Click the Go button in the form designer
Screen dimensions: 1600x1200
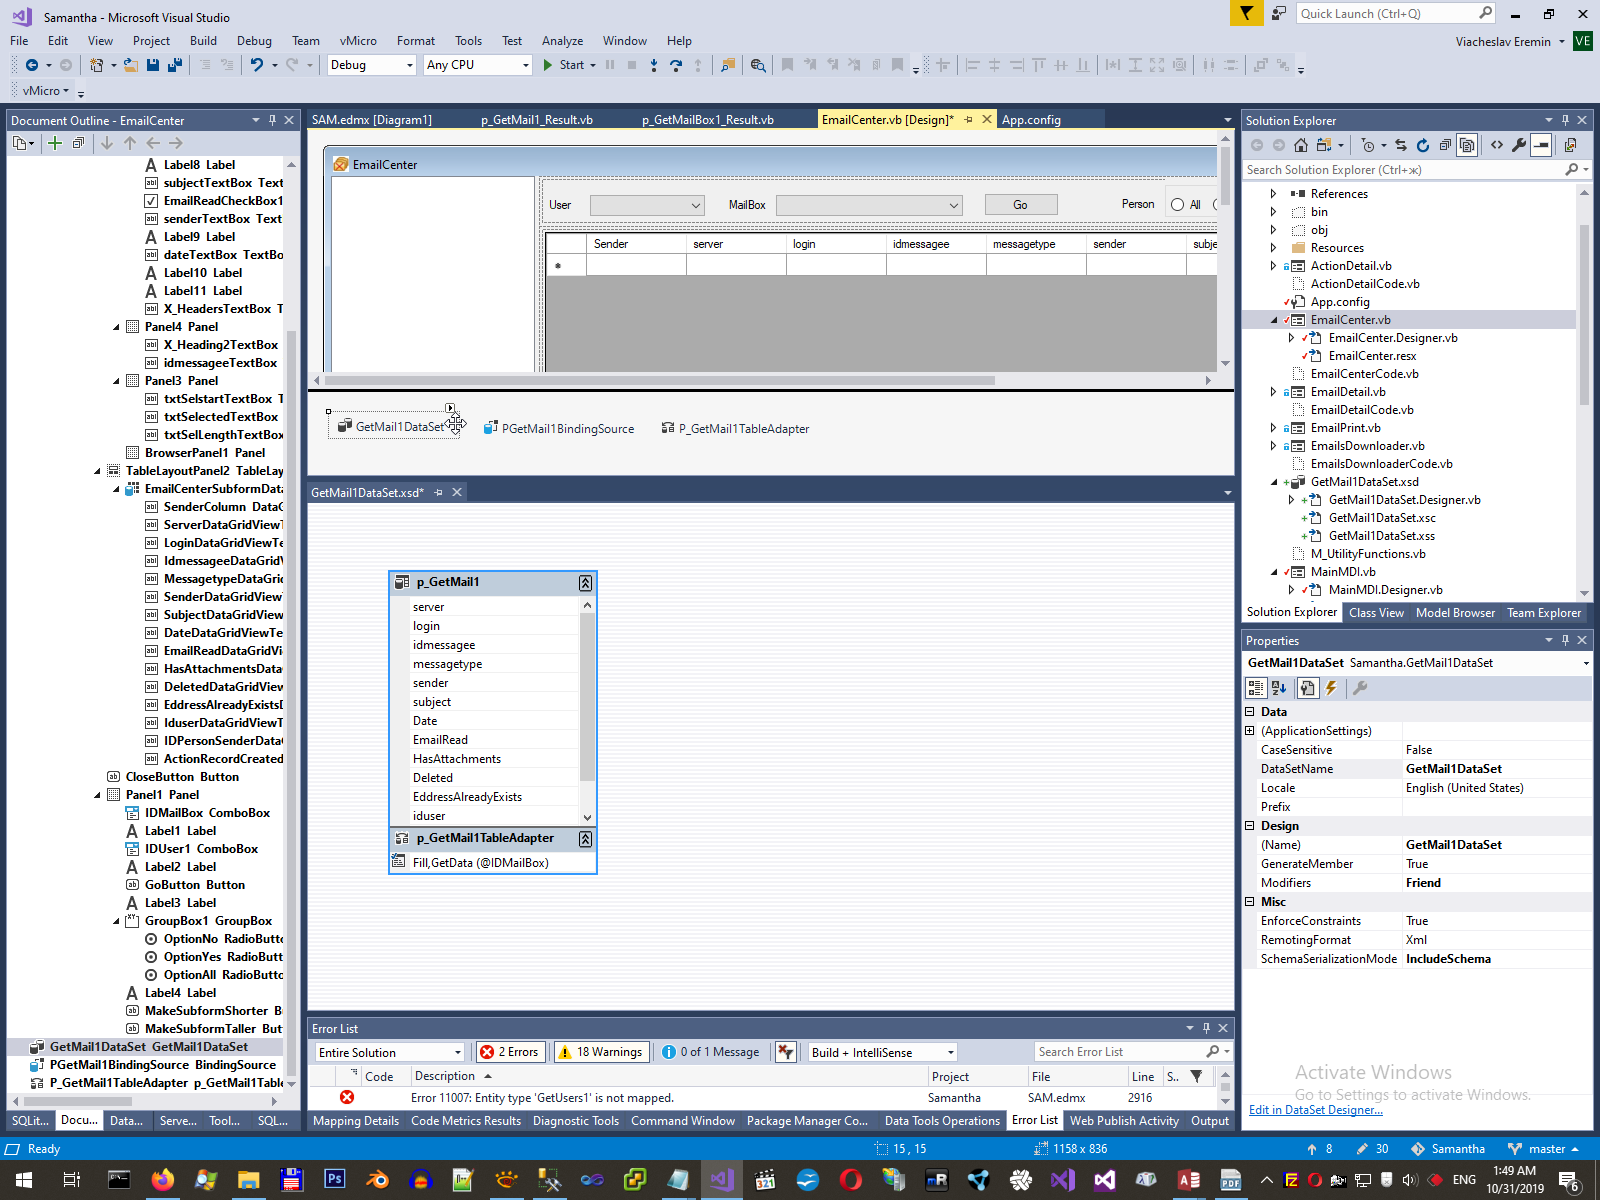point(1020,205)
